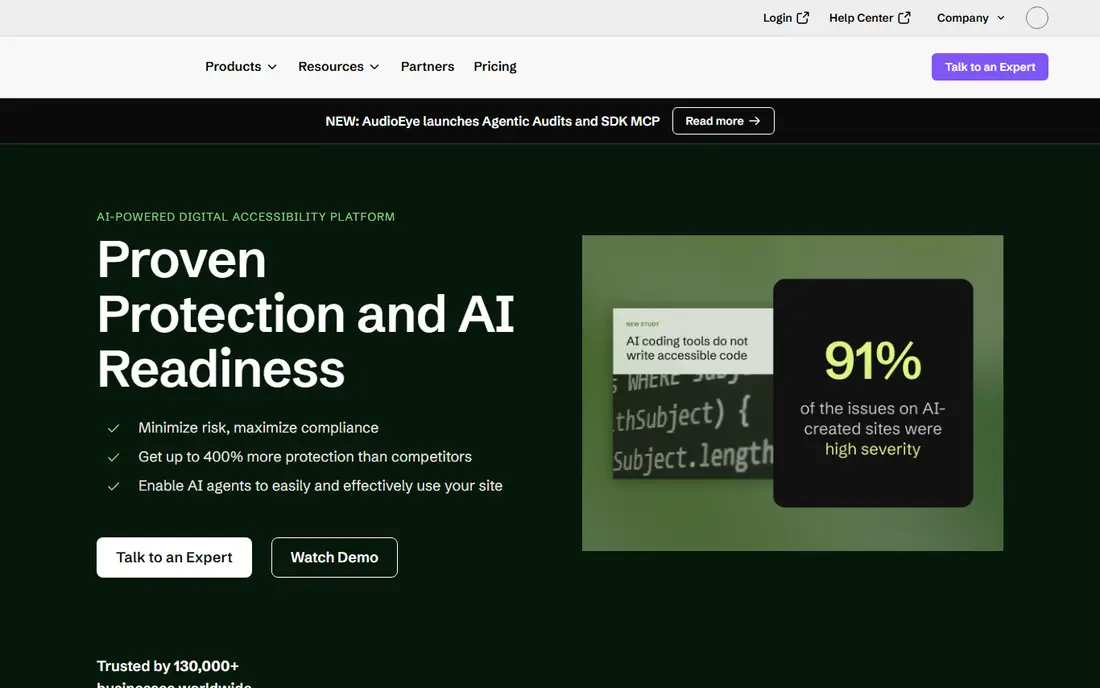Click the NEW: AudioEye launches Agentic Audits text
This screenshot has height=688, width=1100.
492,121
